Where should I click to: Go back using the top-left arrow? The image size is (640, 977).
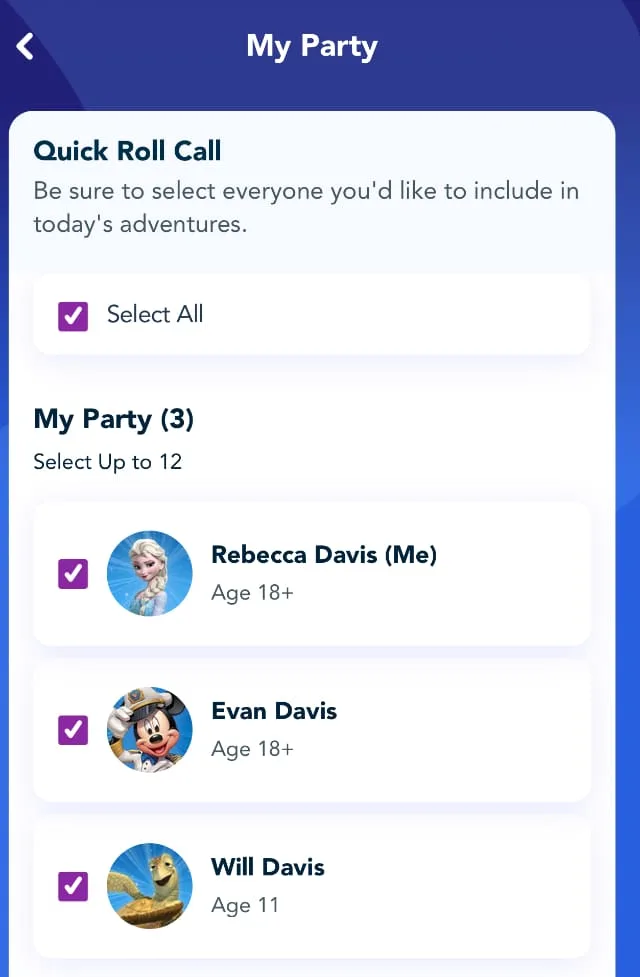point(25,47)
